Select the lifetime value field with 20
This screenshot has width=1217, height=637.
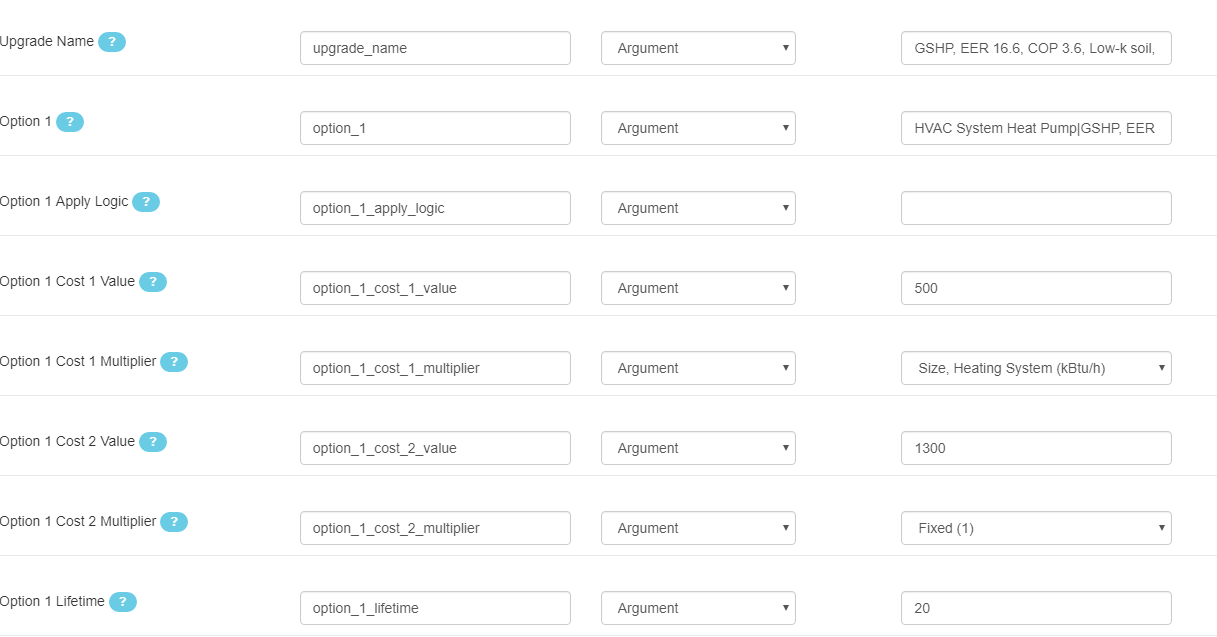[x=1036, y=608]
